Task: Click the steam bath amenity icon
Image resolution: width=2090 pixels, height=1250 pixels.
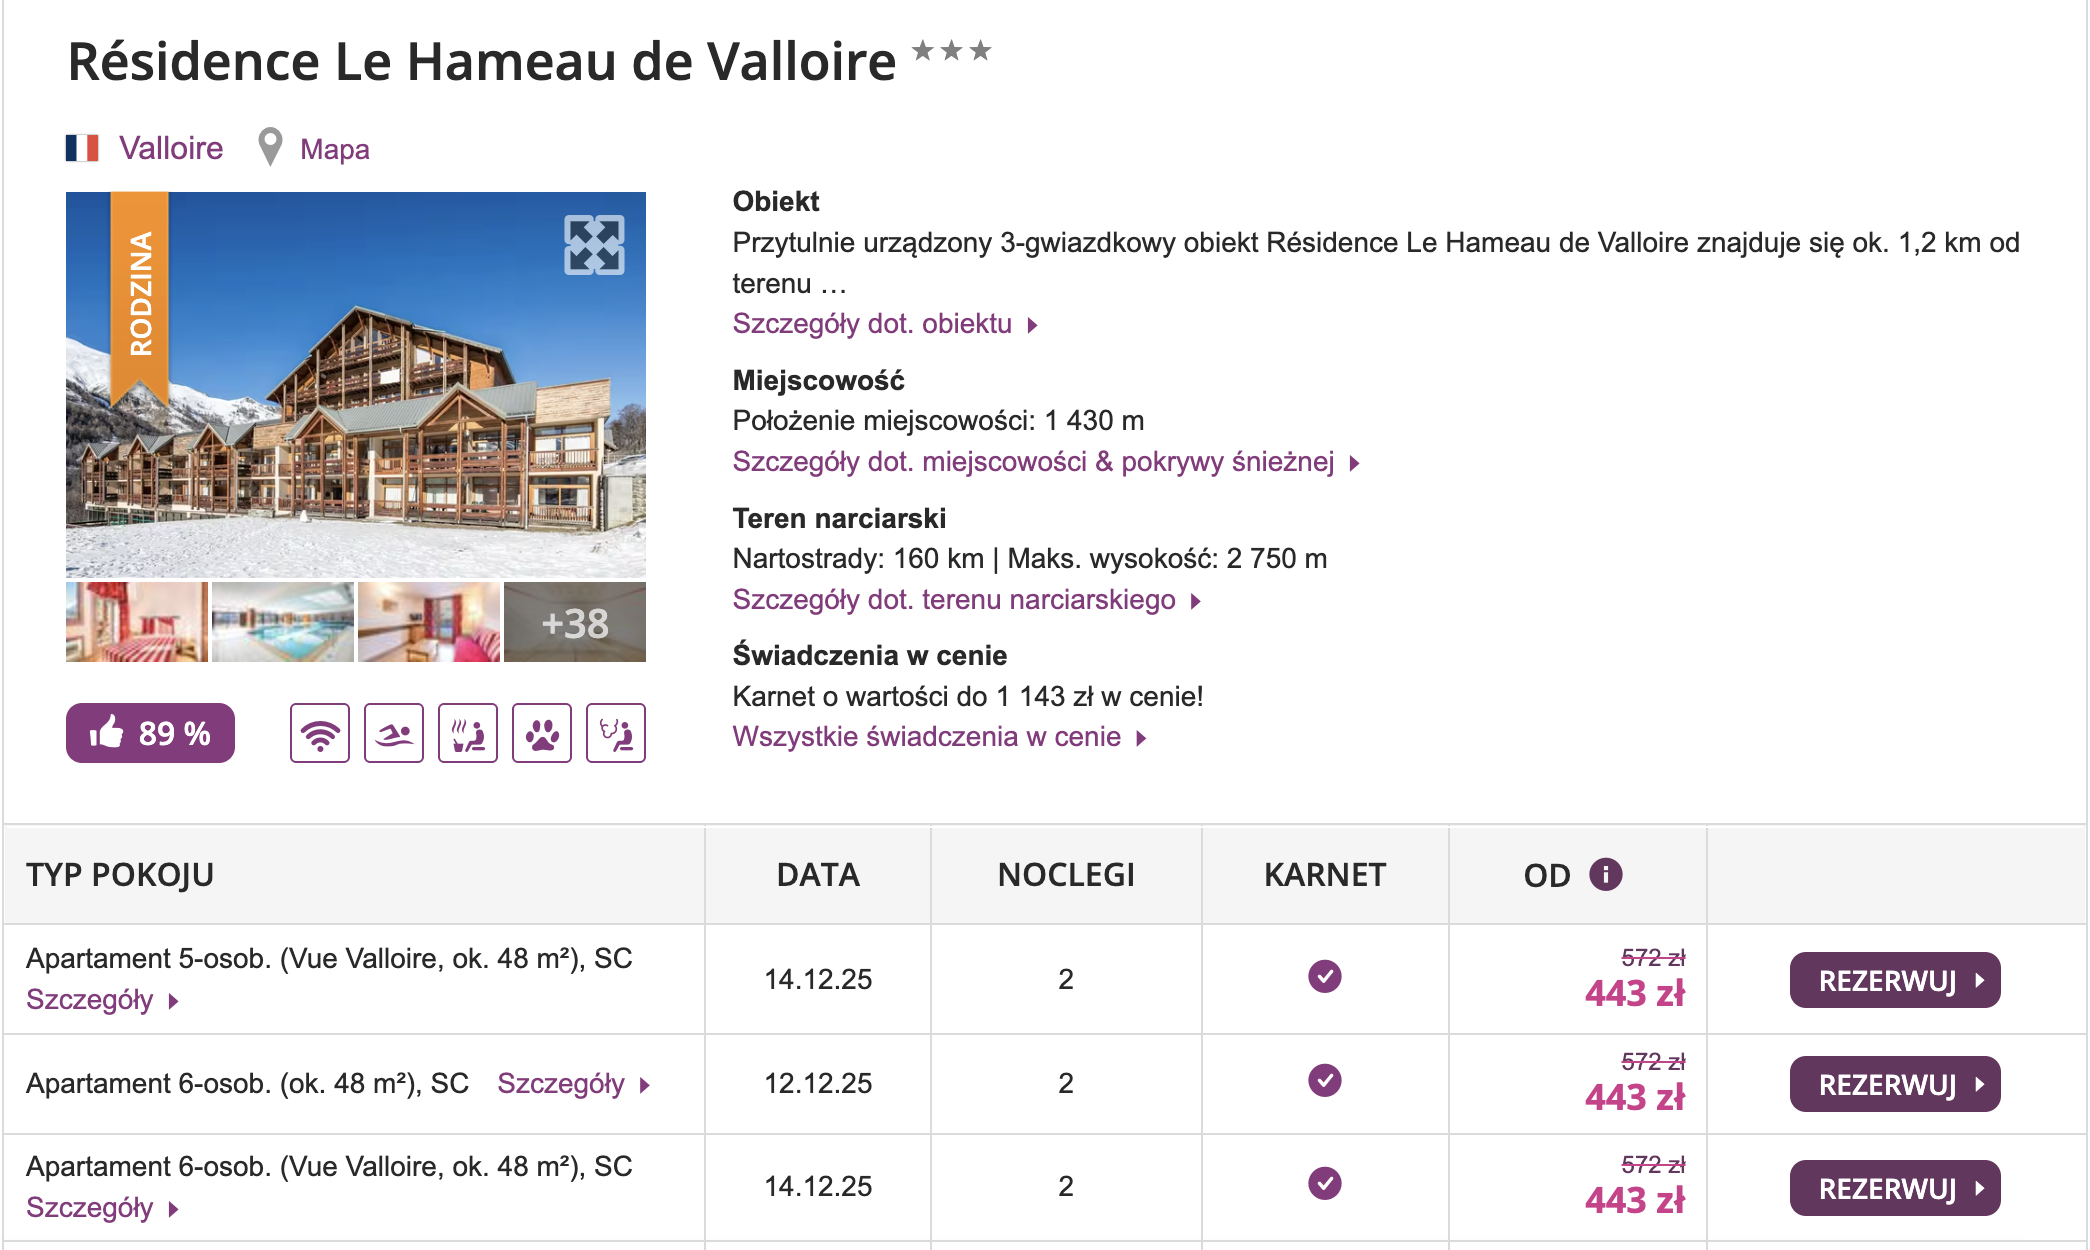Action: point(615,733)
